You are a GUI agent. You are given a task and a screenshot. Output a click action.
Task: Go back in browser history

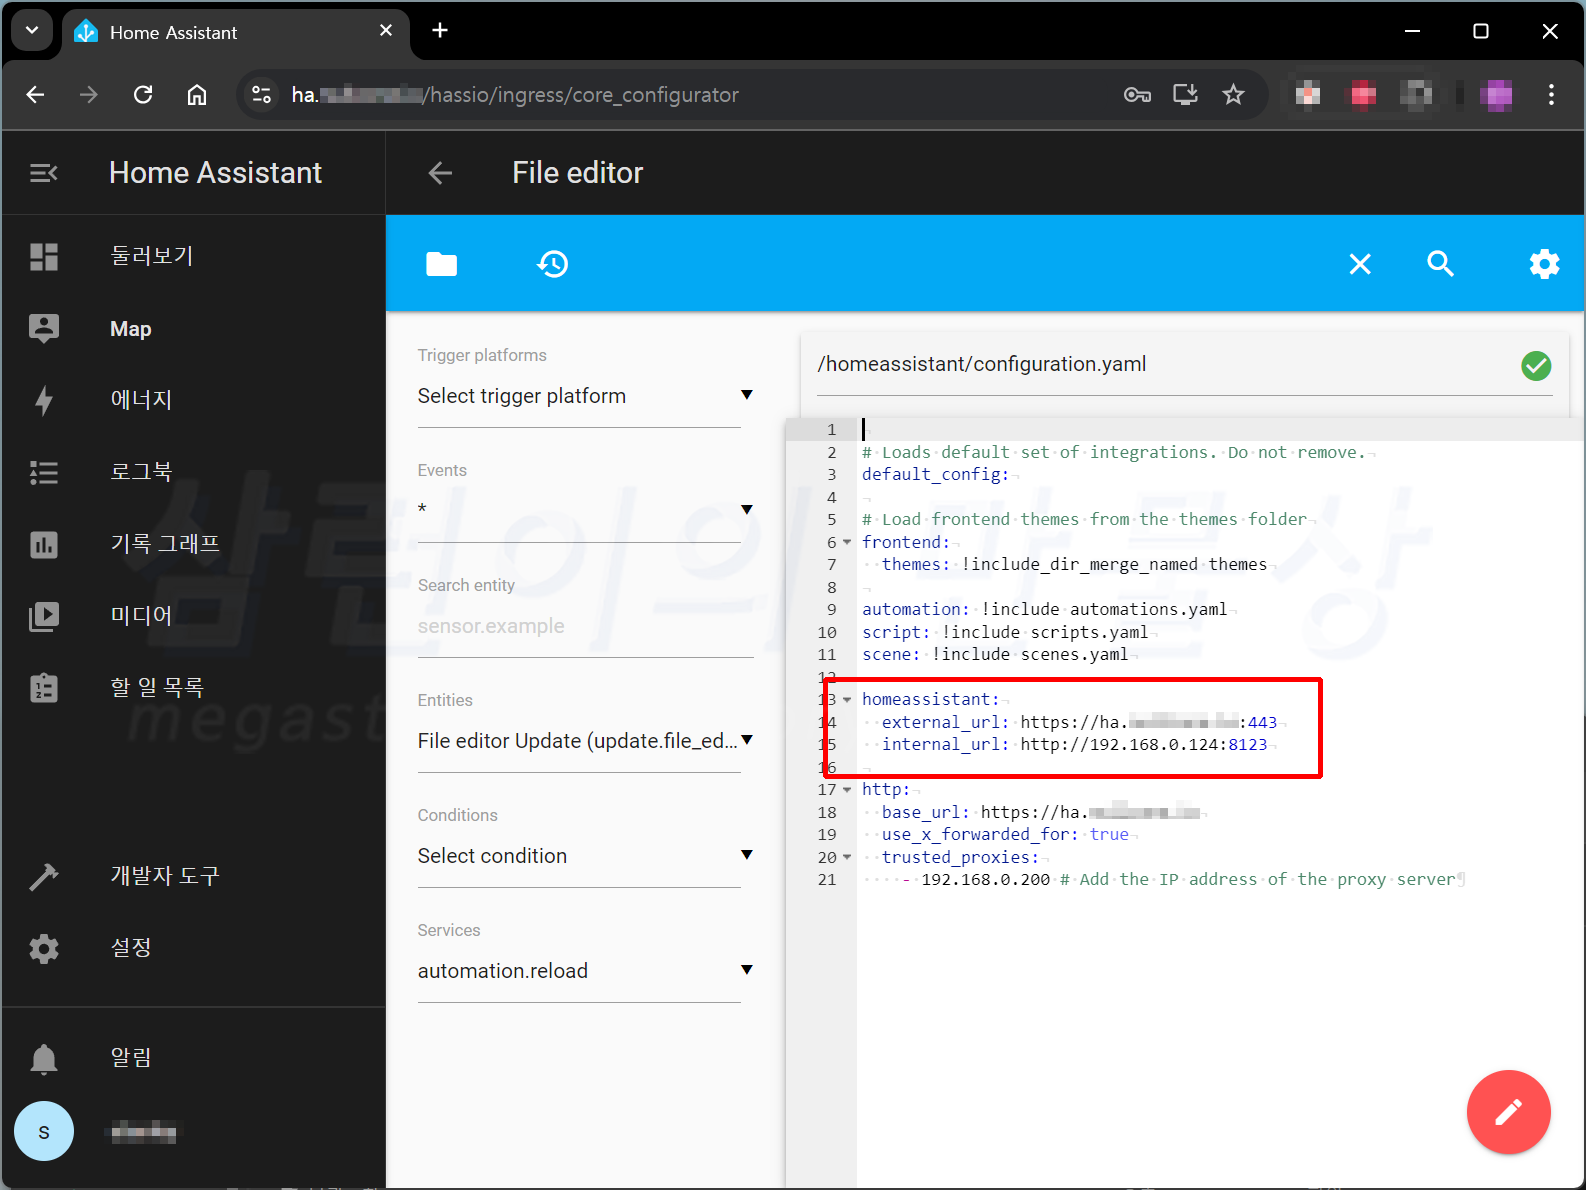coord(36,95)
